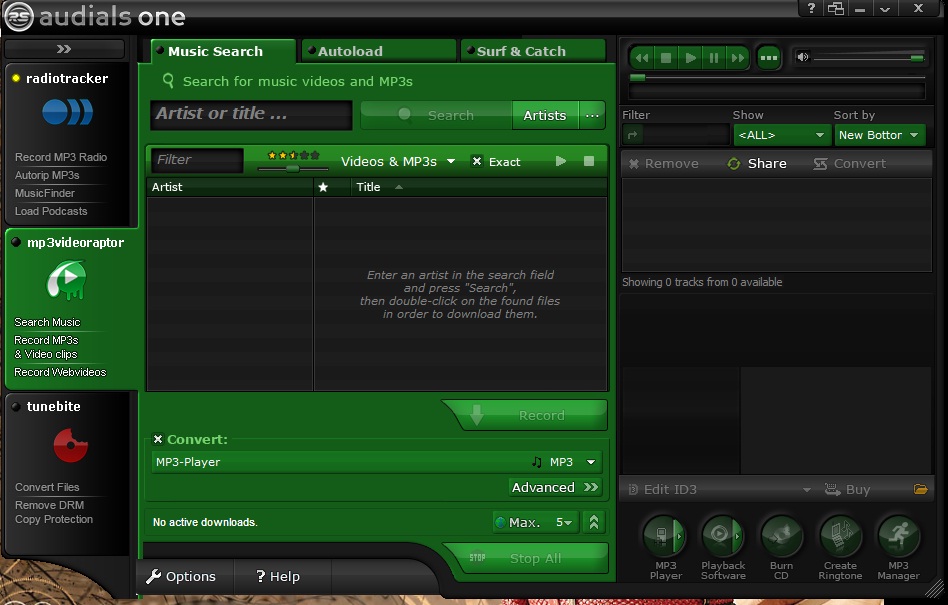Image resolution: width=948 pixels, height=605 pixels.
Task: Click Convert in track list toolbar
Action: (x=849, y=164)
